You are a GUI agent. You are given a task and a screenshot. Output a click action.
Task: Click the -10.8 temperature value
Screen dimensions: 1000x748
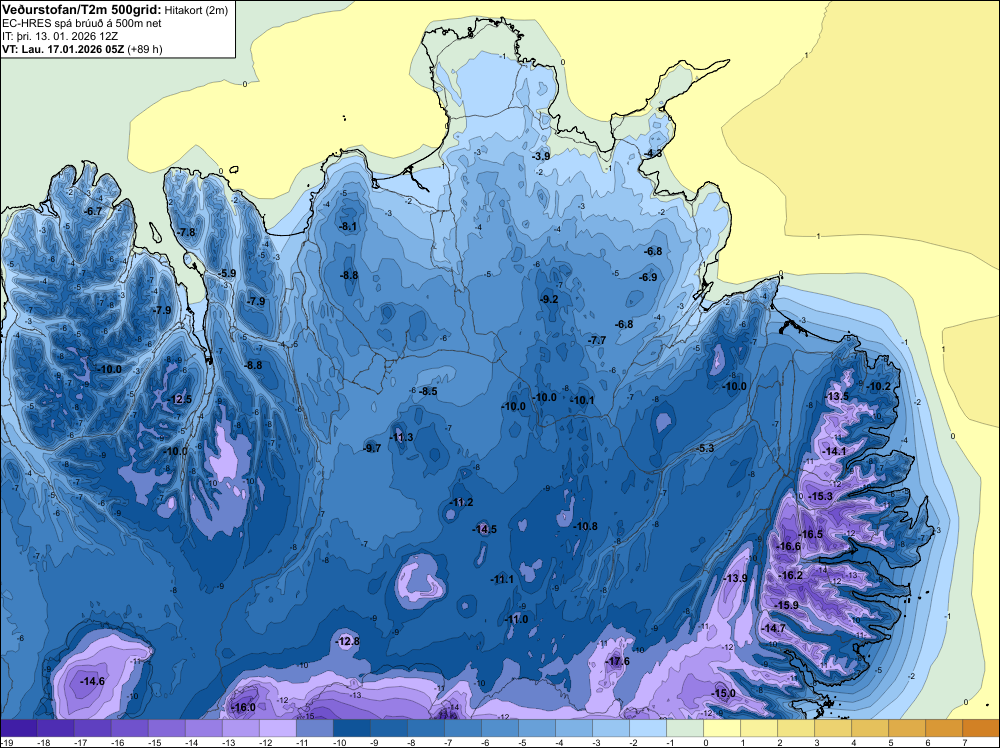[585, 526]
